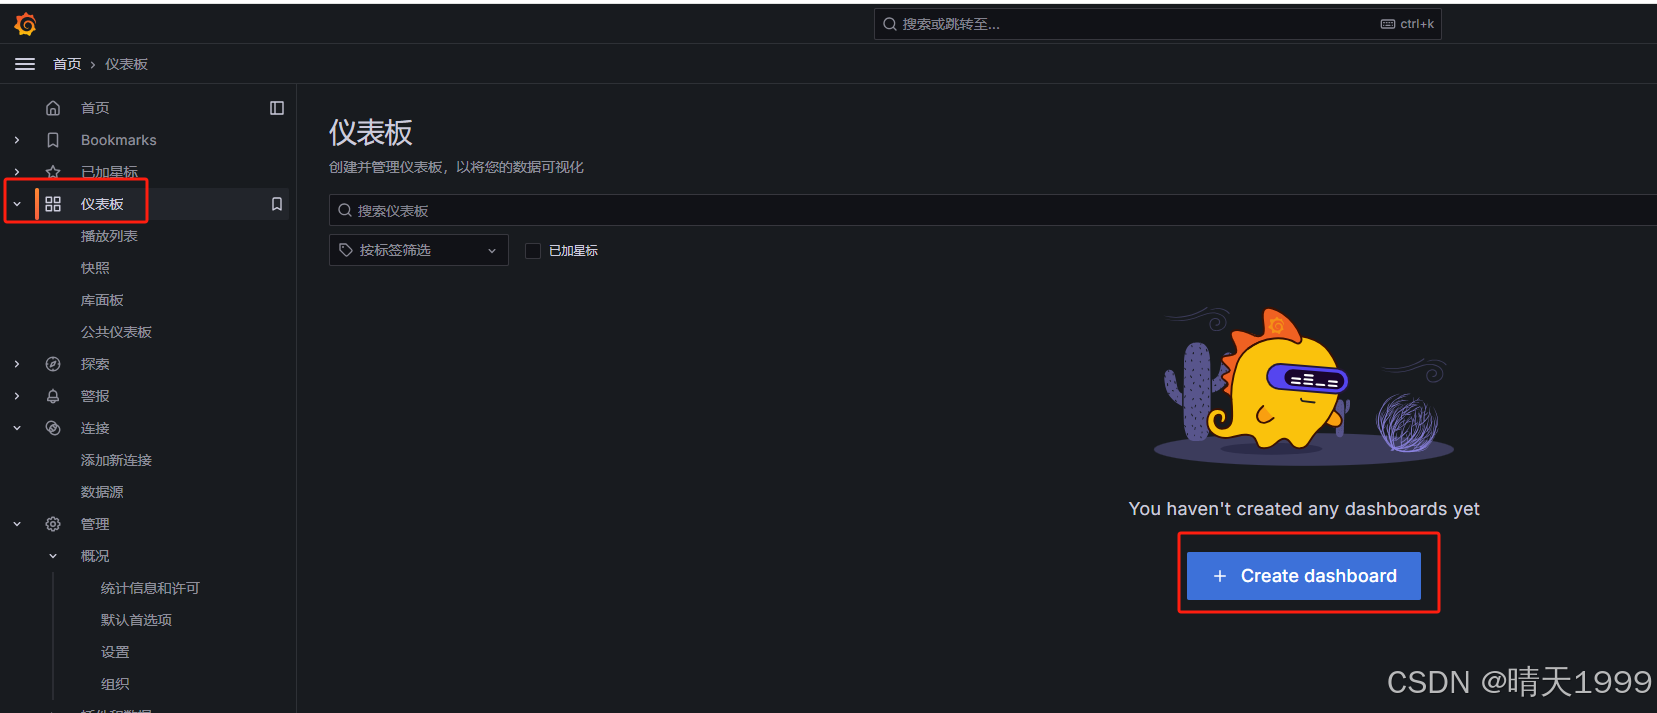Collapse the 概况 subsection chevron
Image resolution: width=1657 pixels, height=713 pixels.
coord(53,556)
